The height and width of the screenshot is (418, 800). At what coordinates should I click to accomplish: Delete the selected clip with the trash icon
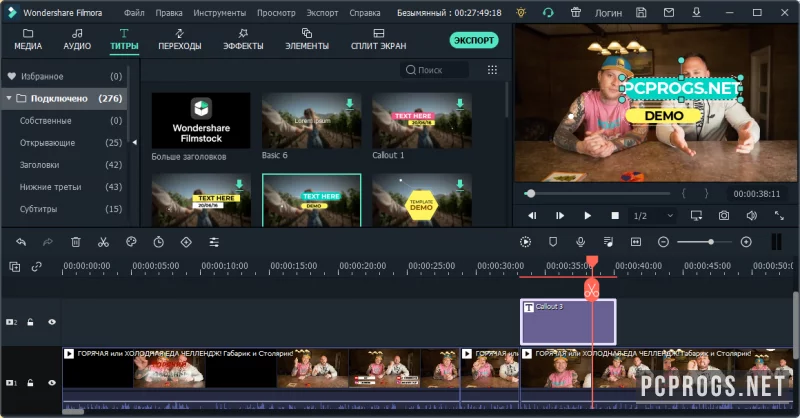point(76,242)
